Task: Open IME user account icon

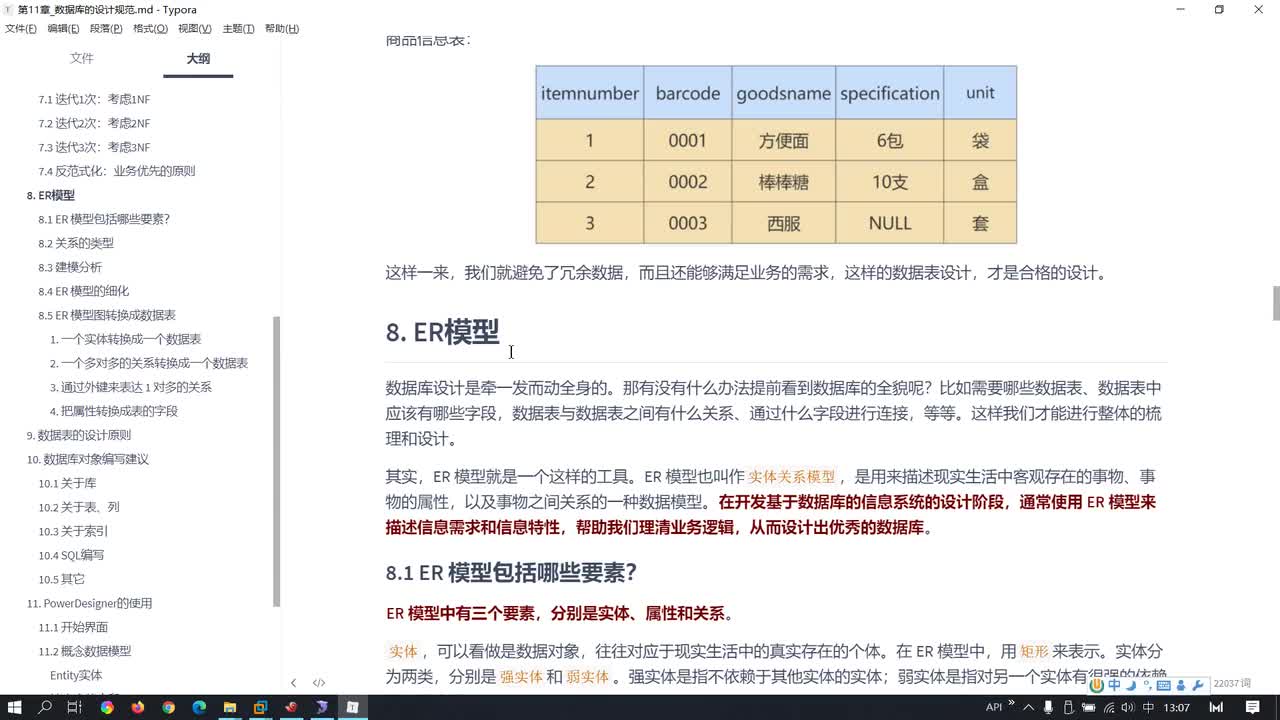Action: pyautogui.click(x=1181, y=685)
